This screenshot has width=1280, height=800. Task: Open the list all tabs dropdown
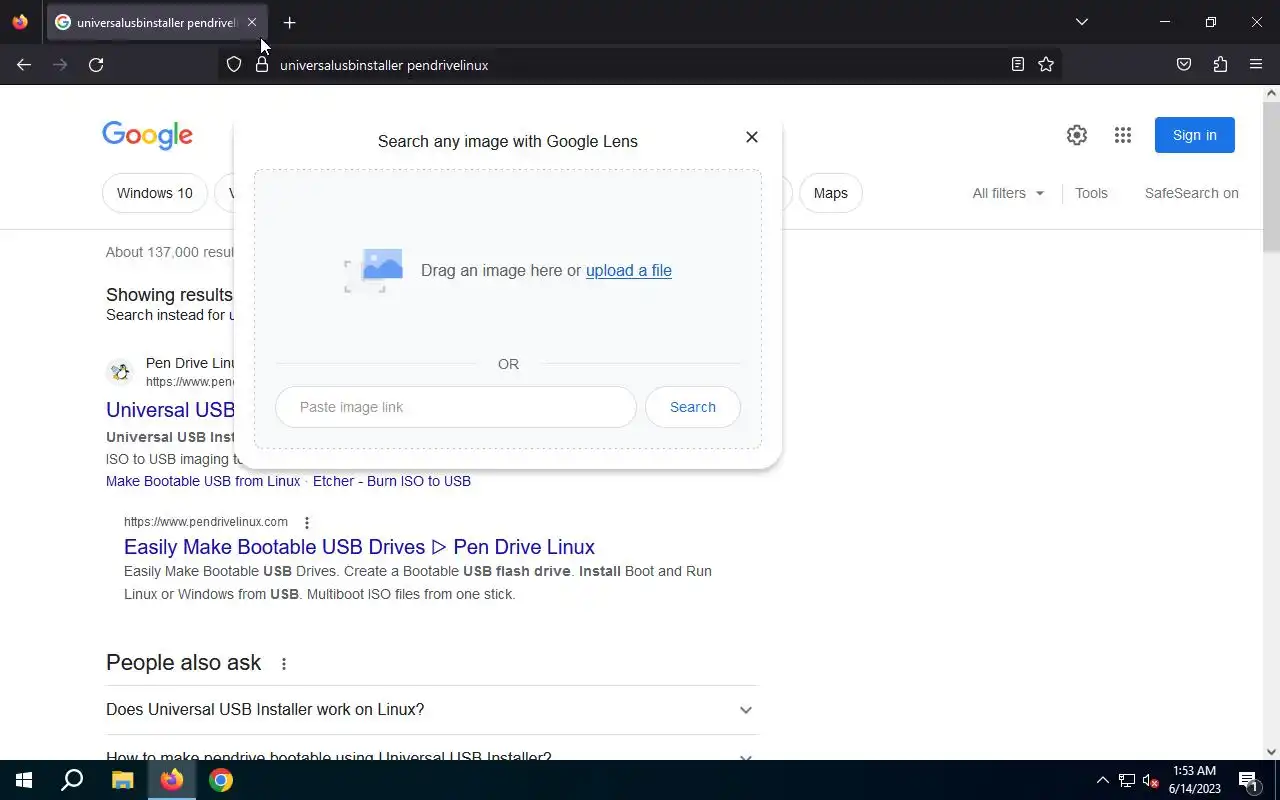pyautogui.click(x=1081, y=22)
